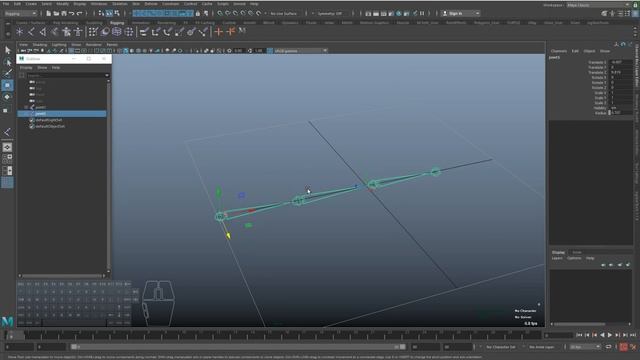
Task: Click the red Set Key shelf icon
Action: 219,32
